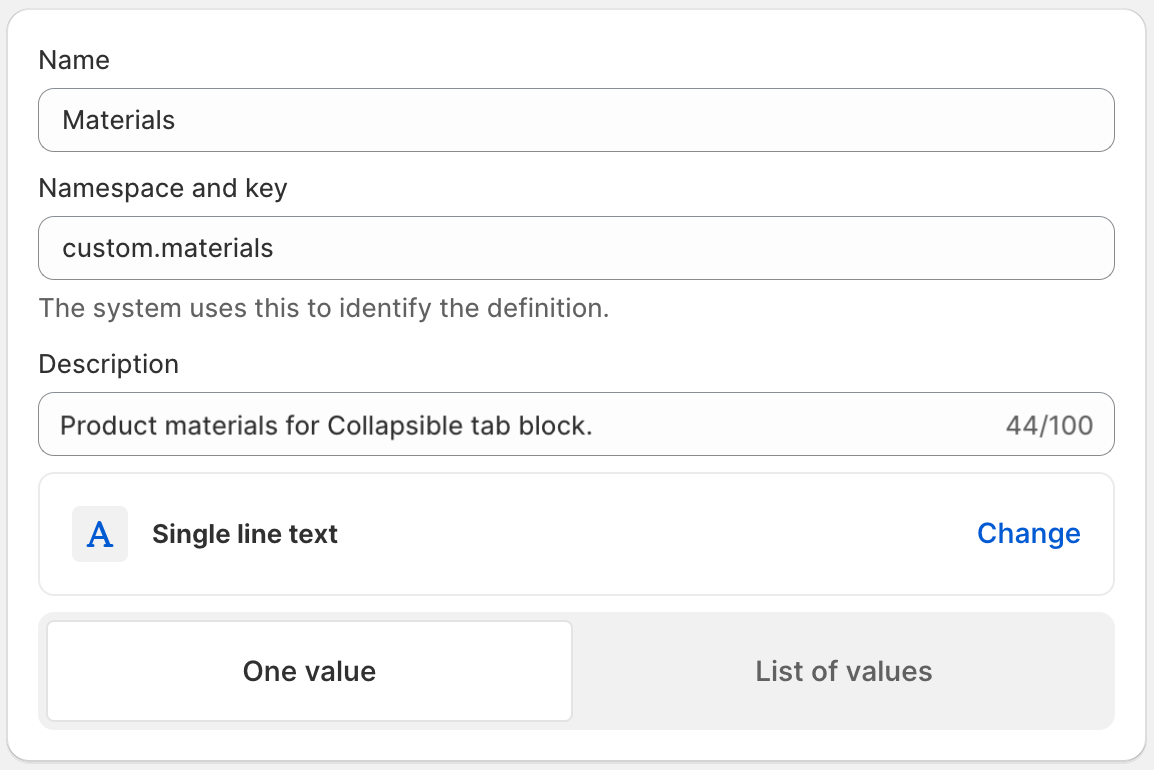Click the empty right side of the Name field
The width and height of the screenshot is (1154, 770).
click(800, 120)
